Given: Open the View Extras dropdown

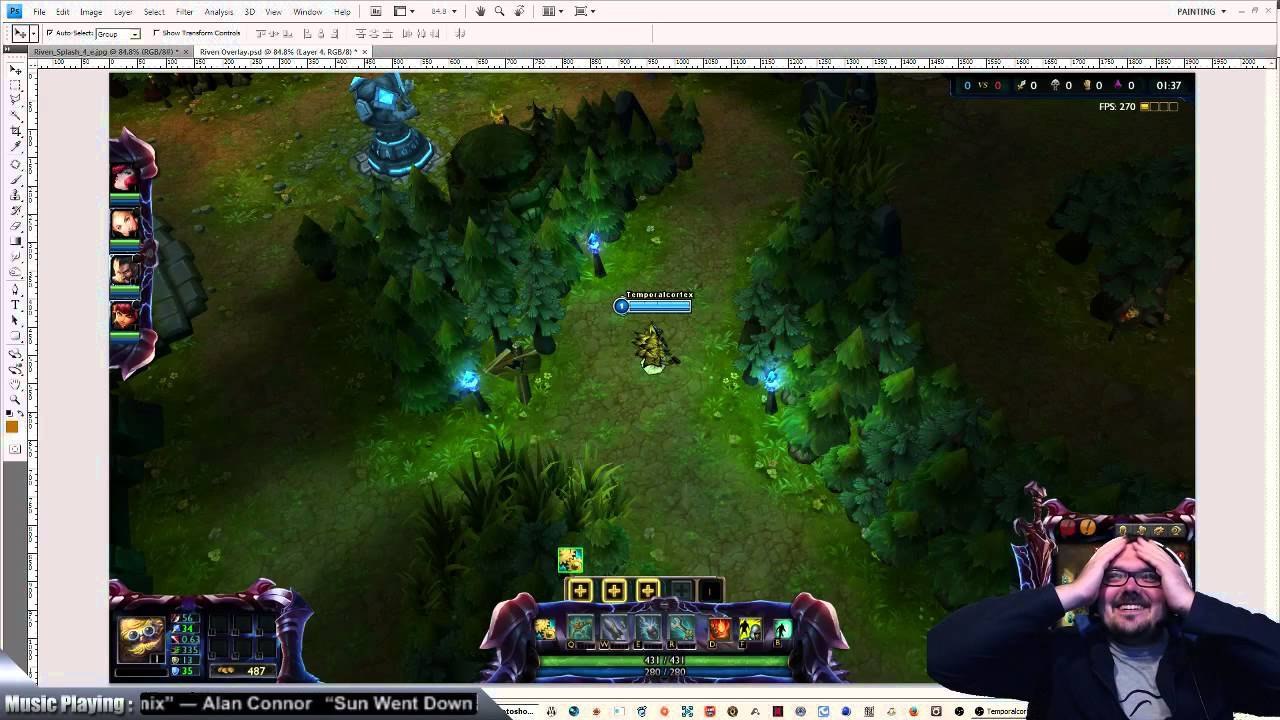Looking at the screenshot, I should (x=404, y=11).
